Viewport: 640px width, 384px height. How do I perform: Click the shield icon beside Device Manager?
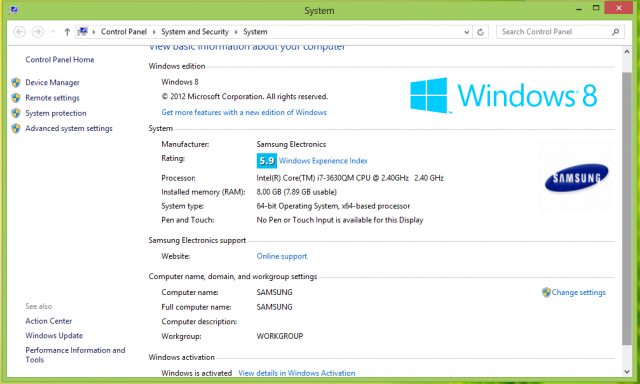(x=16, y=82)
